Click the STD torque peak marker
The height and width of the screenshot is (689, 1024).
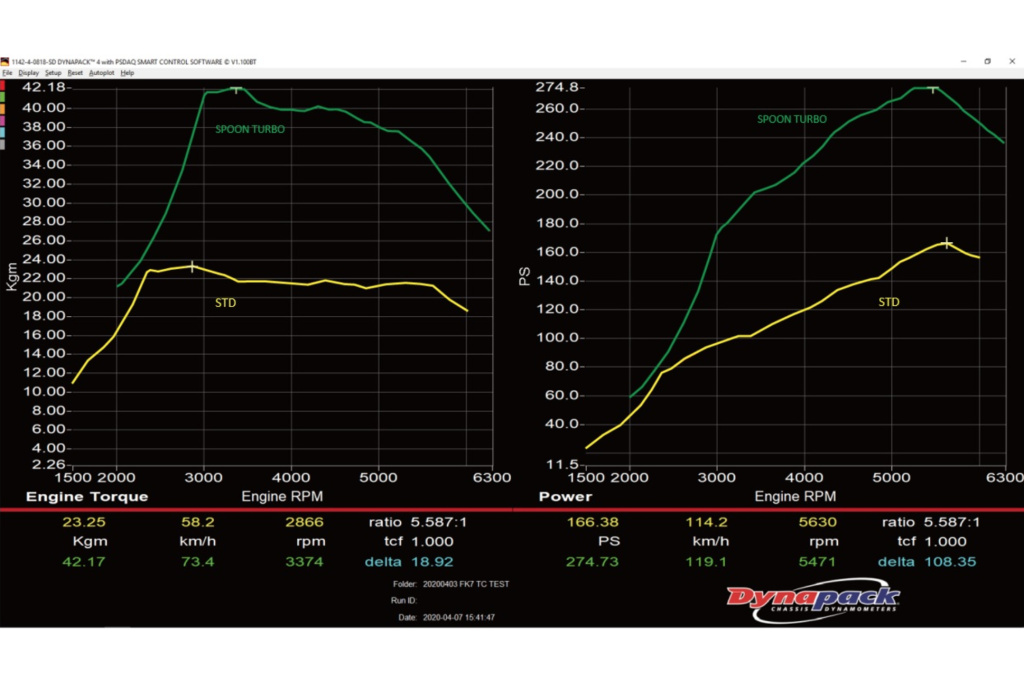point(192,266)
